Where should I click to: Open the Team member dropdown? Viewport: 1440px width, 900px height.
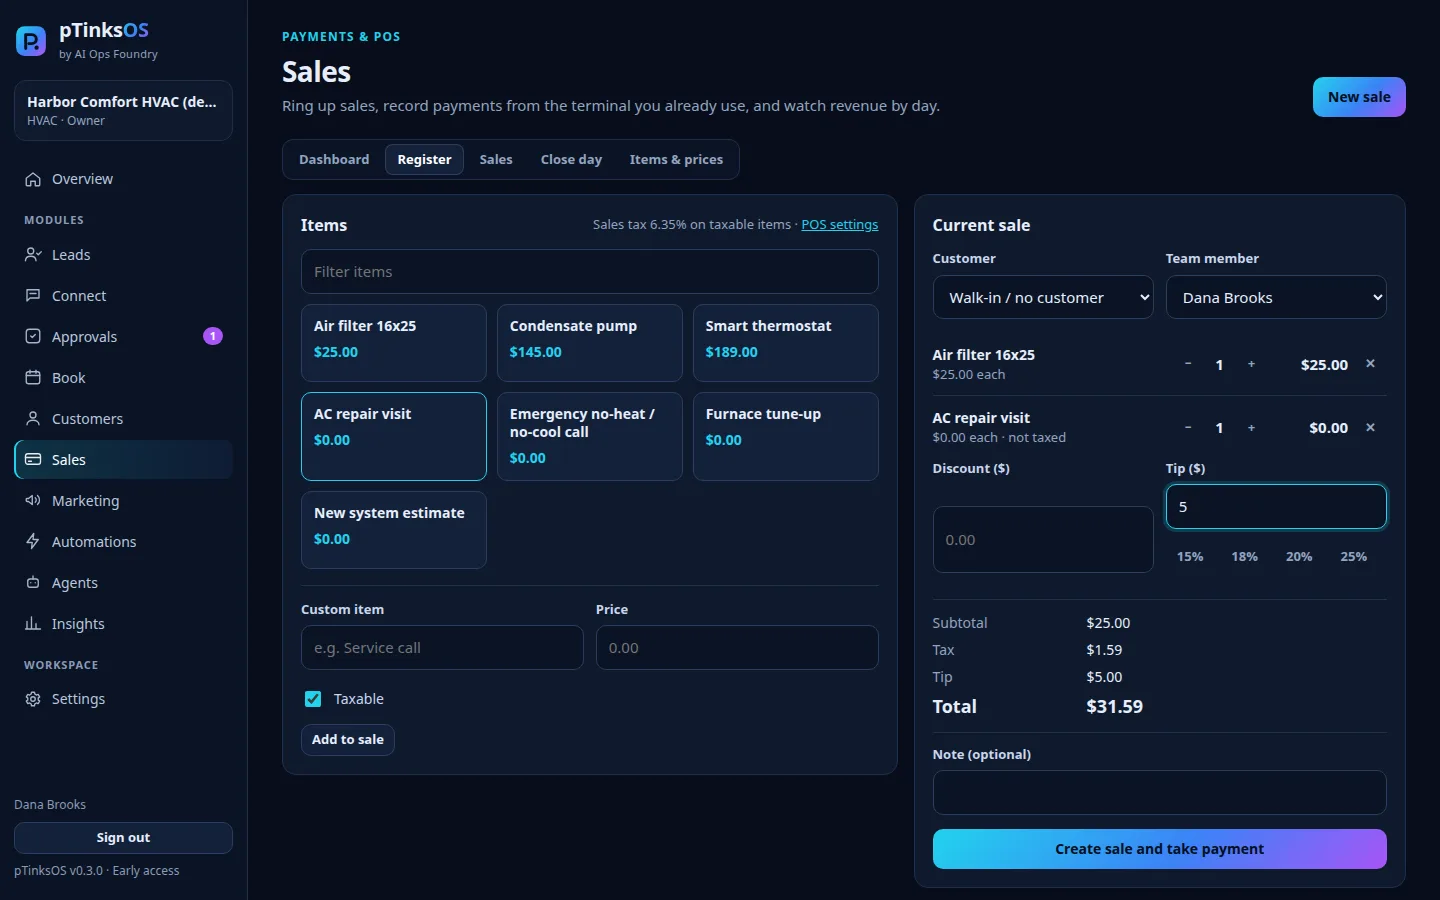[x=1276, y=297]
